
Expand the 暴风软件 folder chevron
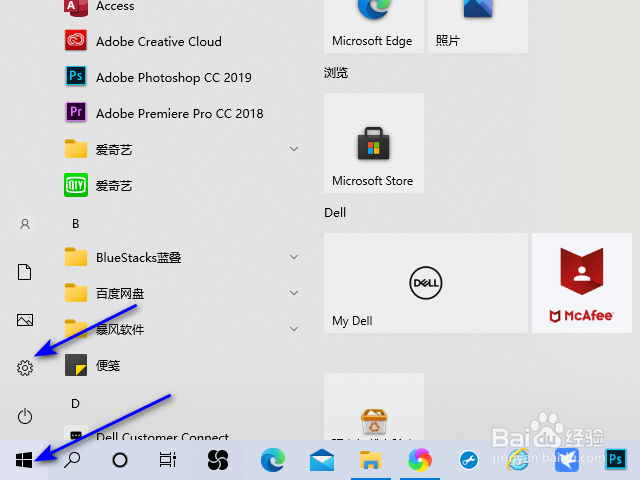[294, 329]
